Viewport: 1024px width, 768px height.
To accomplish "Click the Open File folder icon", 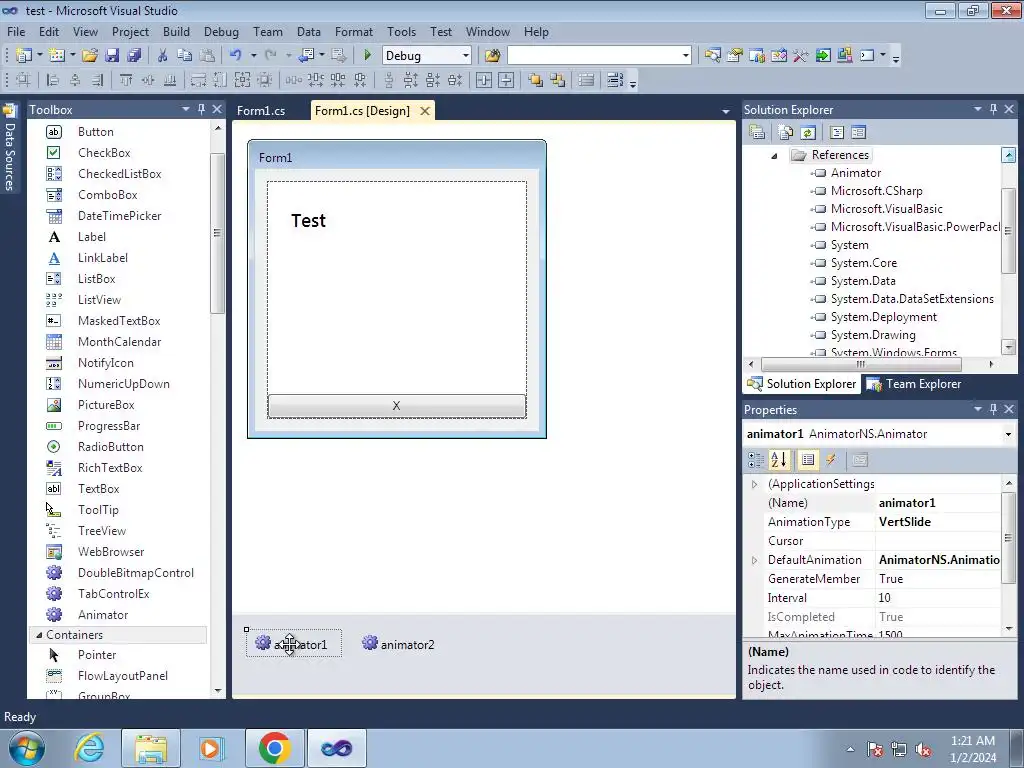I will [x=90, y=56].
